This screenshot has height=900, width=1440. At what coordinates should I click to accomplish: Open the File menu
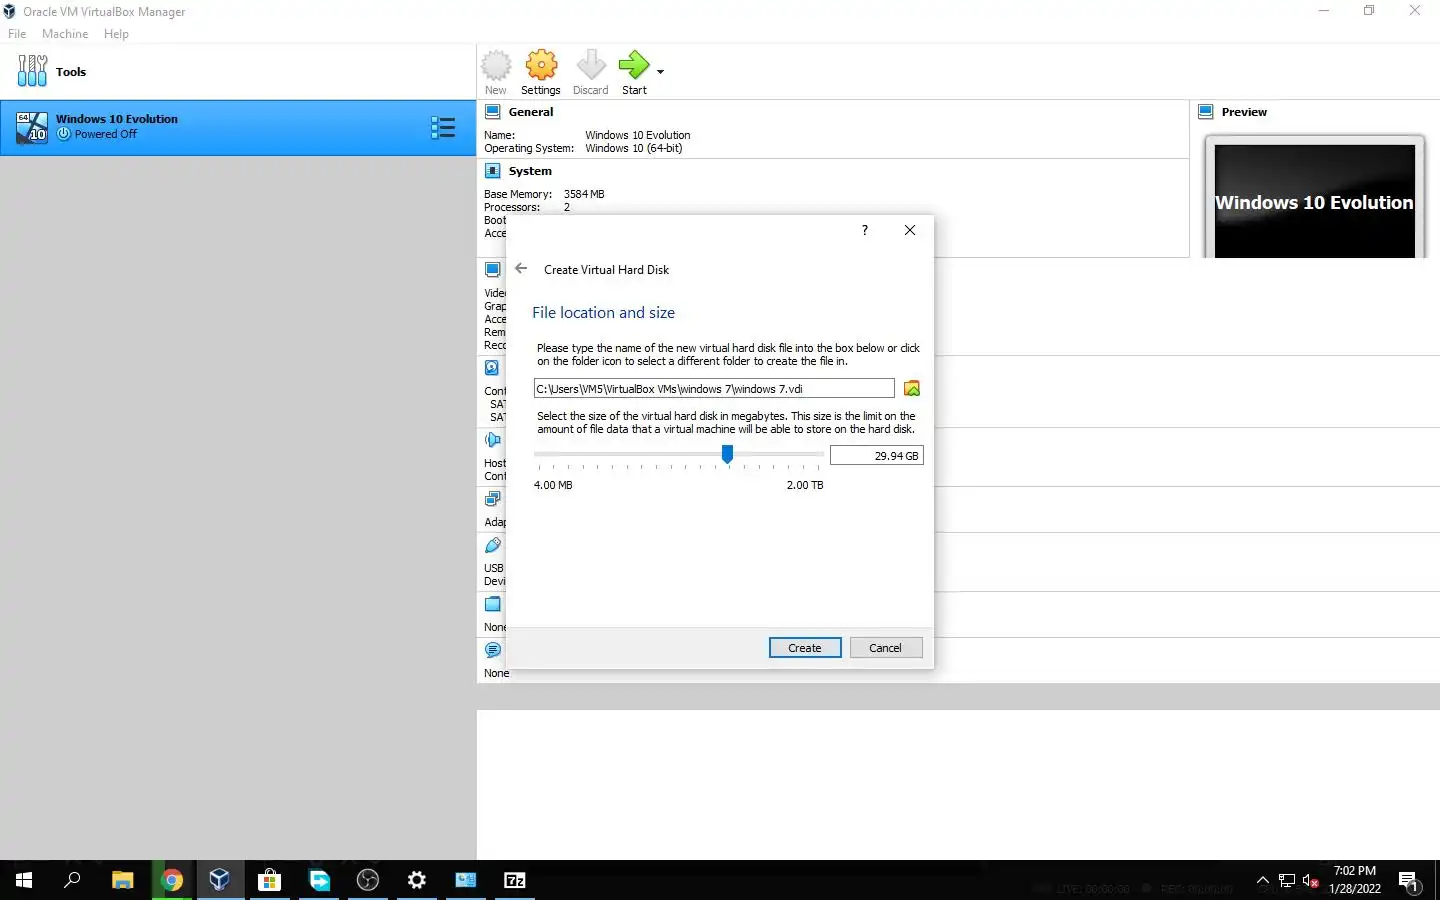pyautogui.click(x=17, y=34)
